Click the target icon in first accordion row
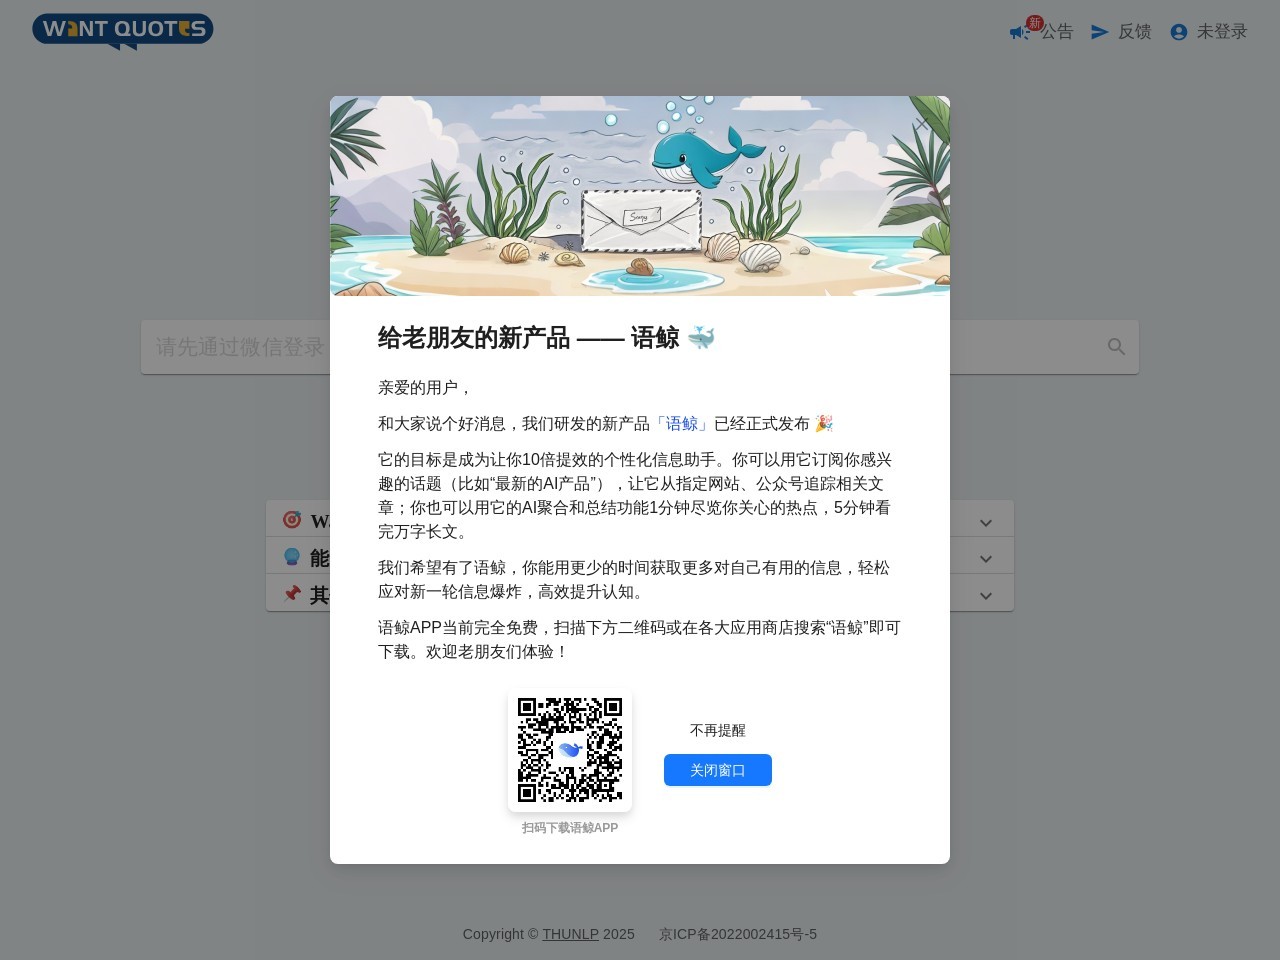 coord(292,520)
